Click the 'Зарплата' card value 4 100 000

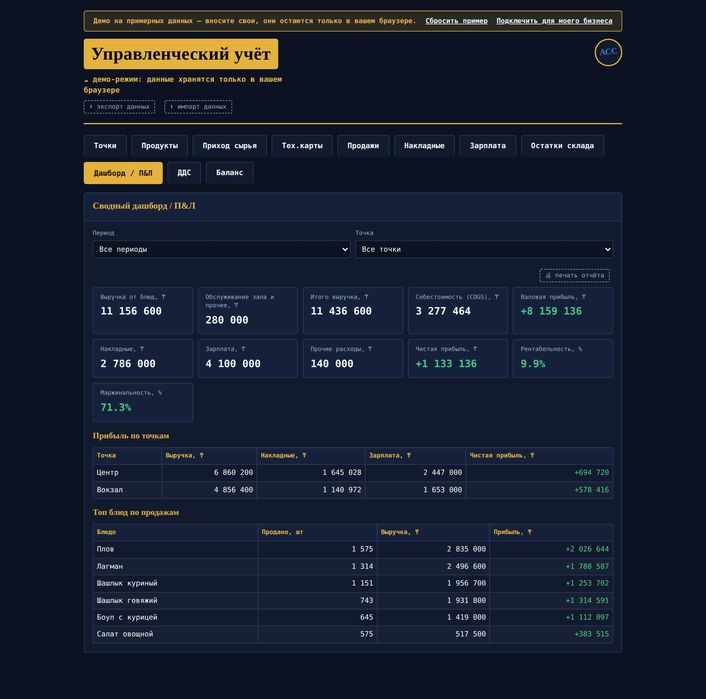[x=233, y=363]
